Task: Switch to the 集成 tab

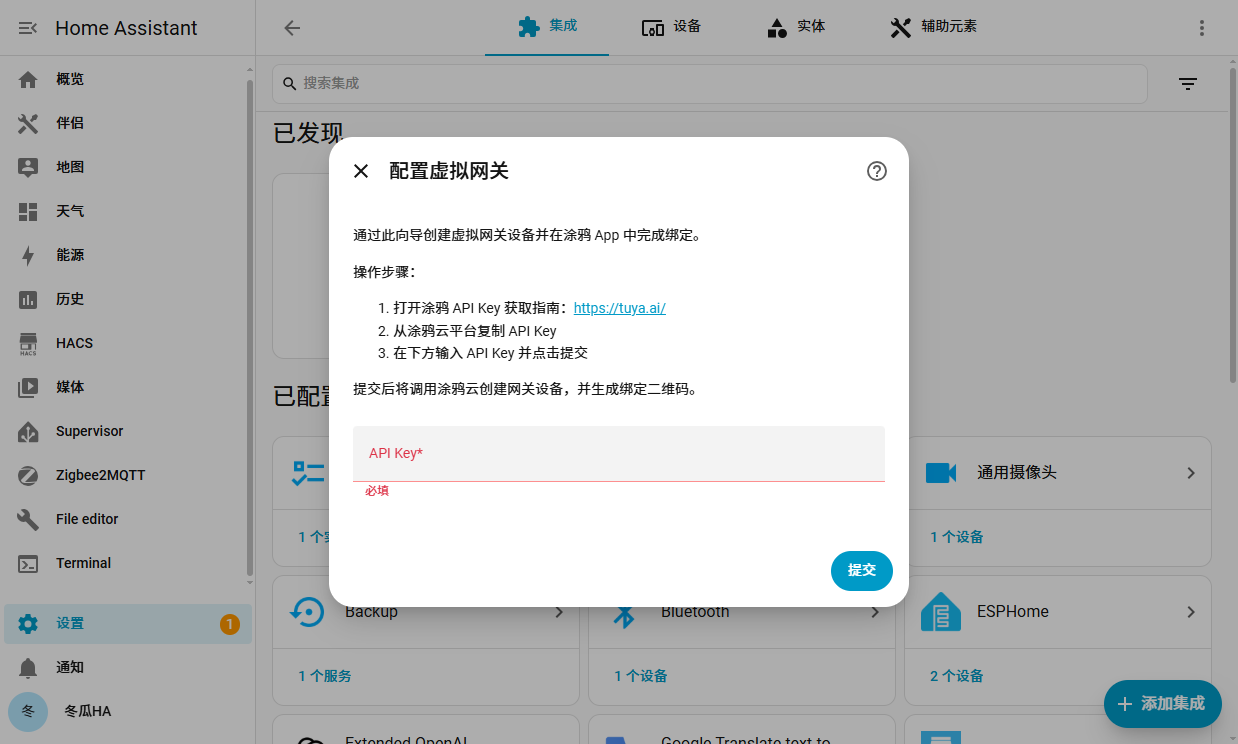Action: tap(547, 27)
